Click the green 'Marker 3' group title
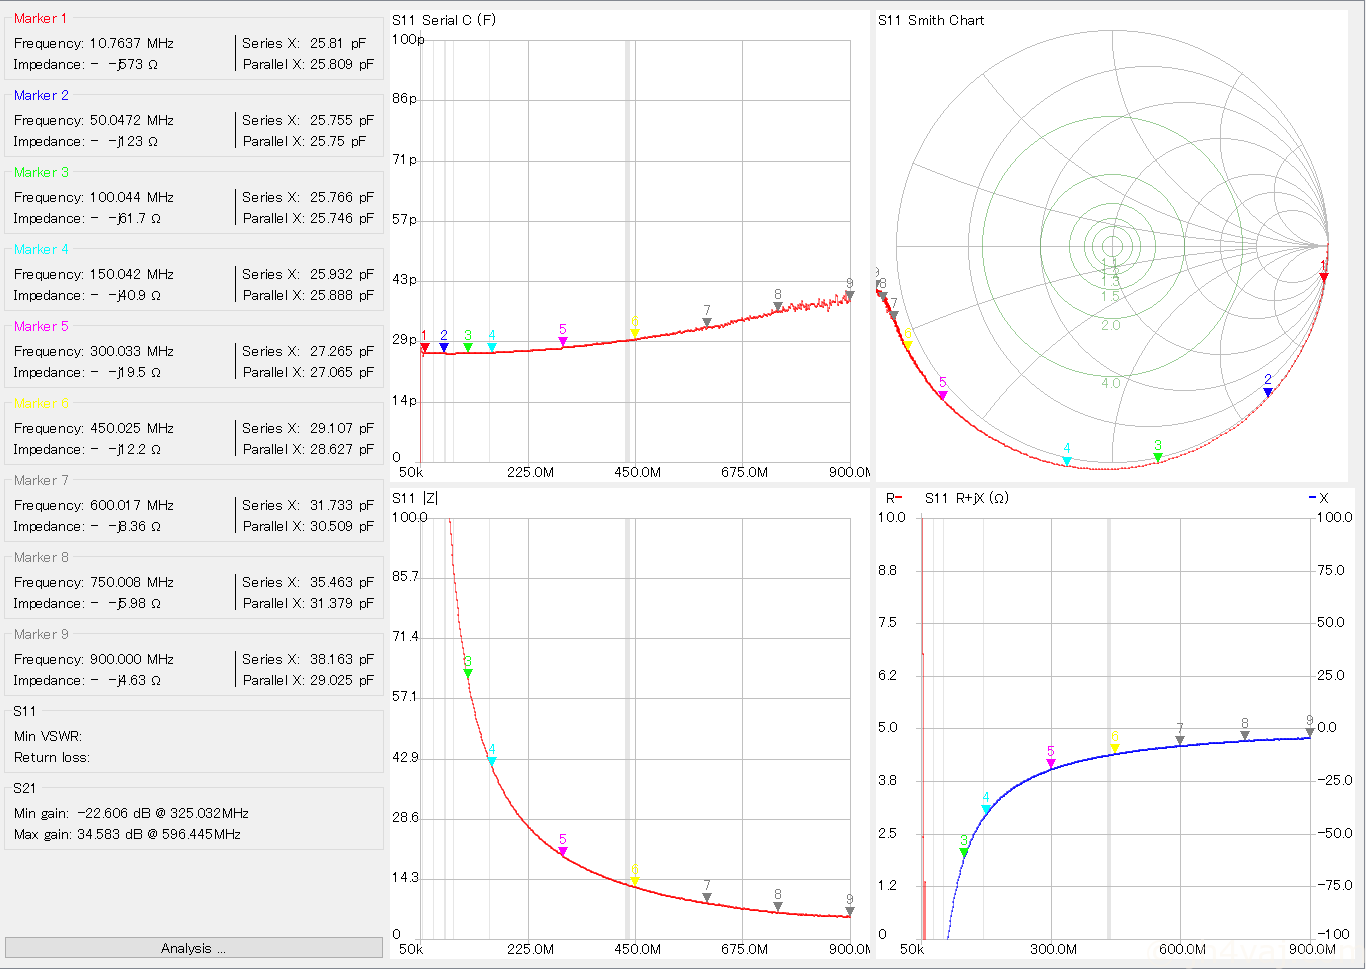The width and height of the screenshot is (1366, 969). click(41, 172)
